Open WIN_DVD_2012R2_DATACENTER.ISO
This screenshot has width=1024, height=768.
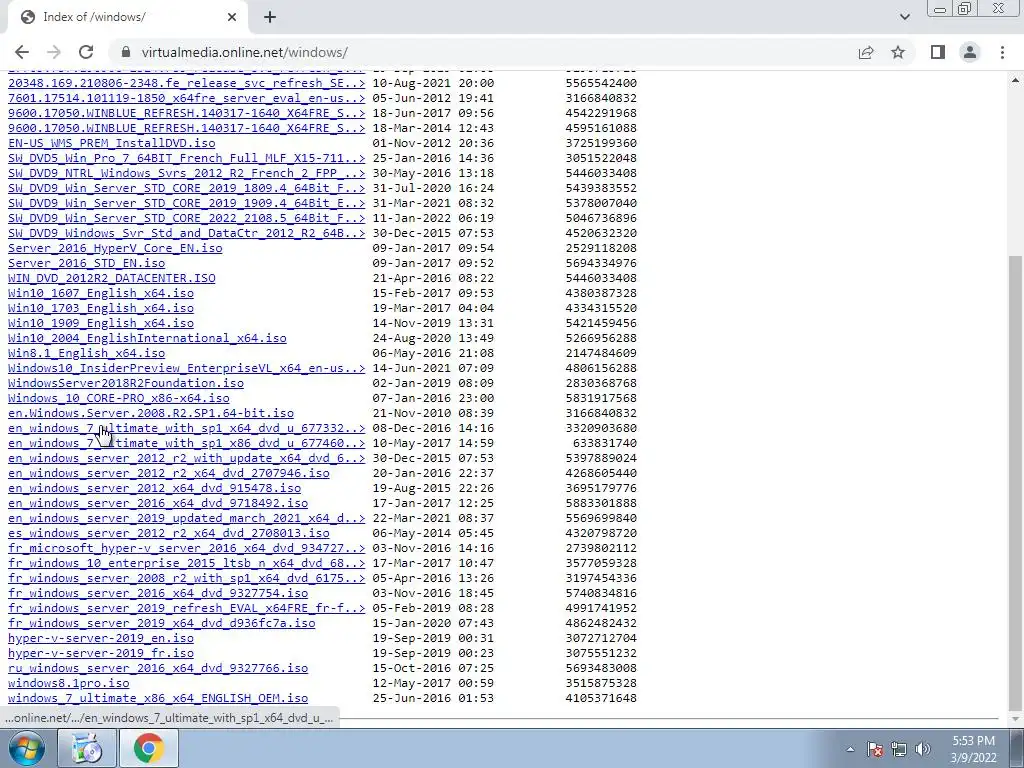click(112, 278)
